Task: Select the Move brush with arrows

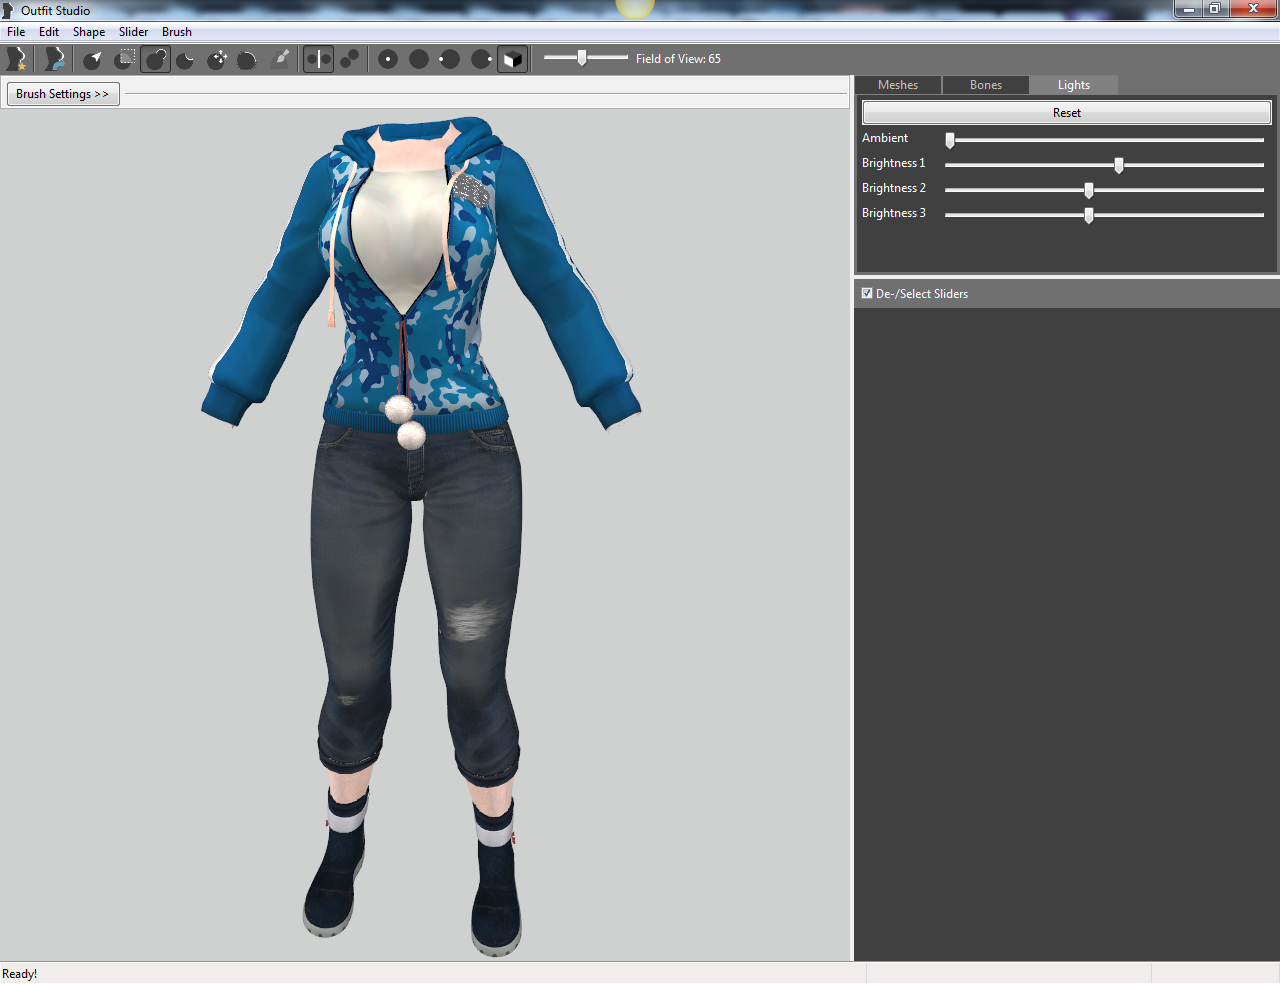Action: (217, 59)
